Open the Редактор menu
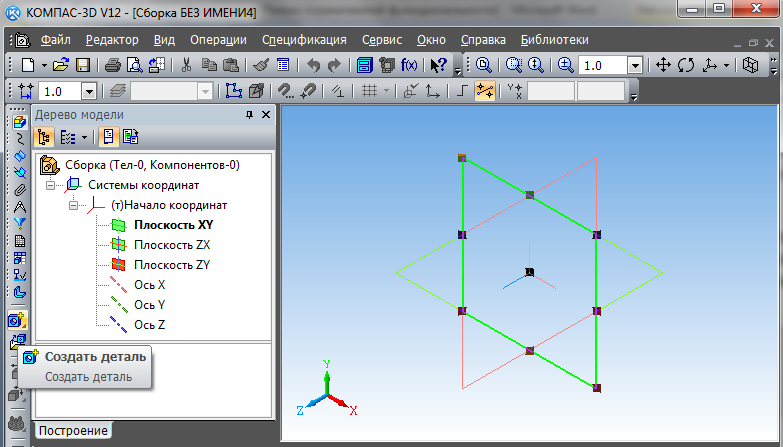 [x=112, y=40]
